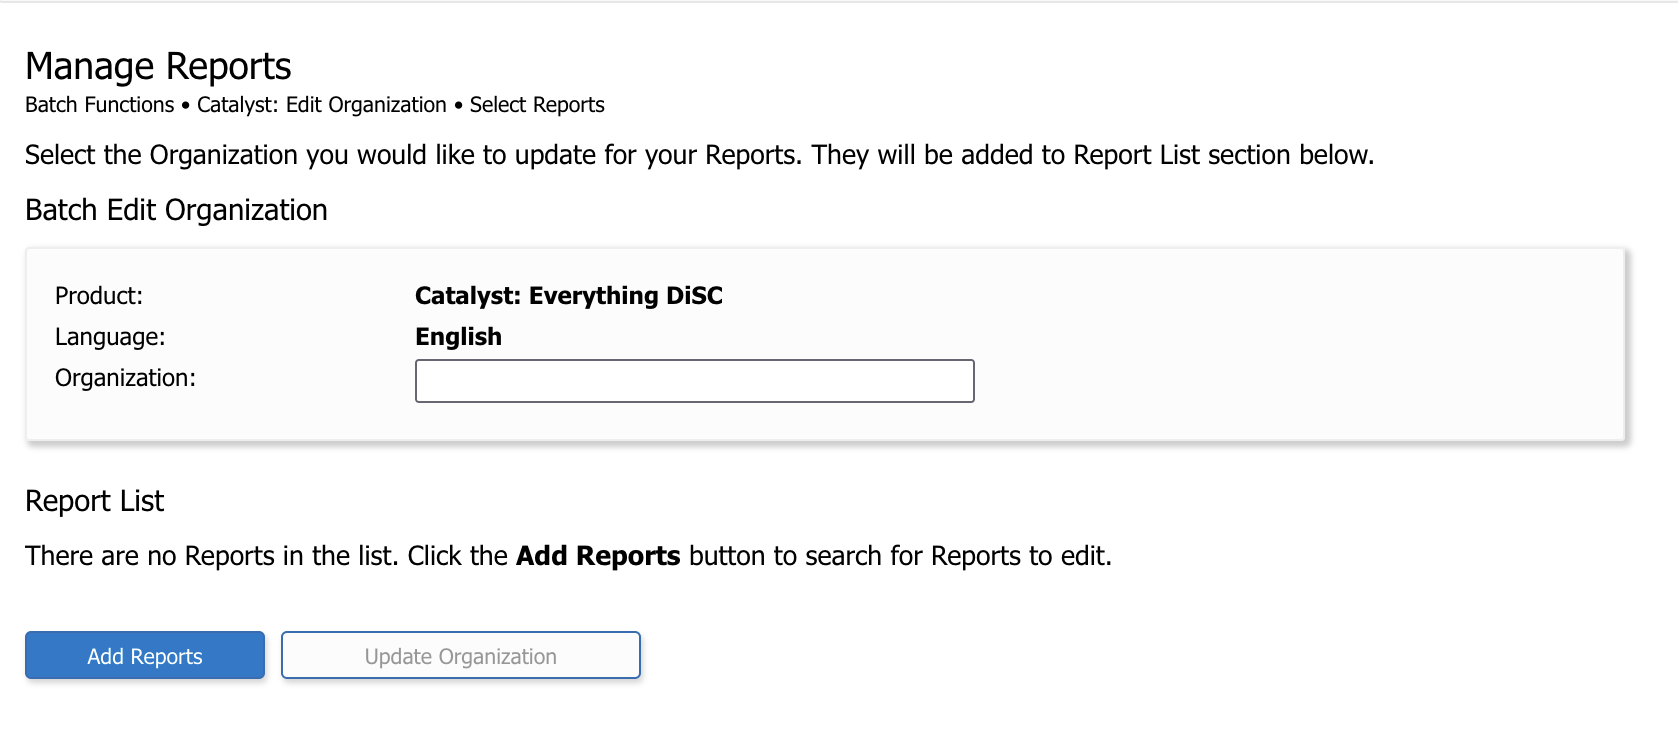Click the 'Batch Functions' breadcrumb text

100,105
